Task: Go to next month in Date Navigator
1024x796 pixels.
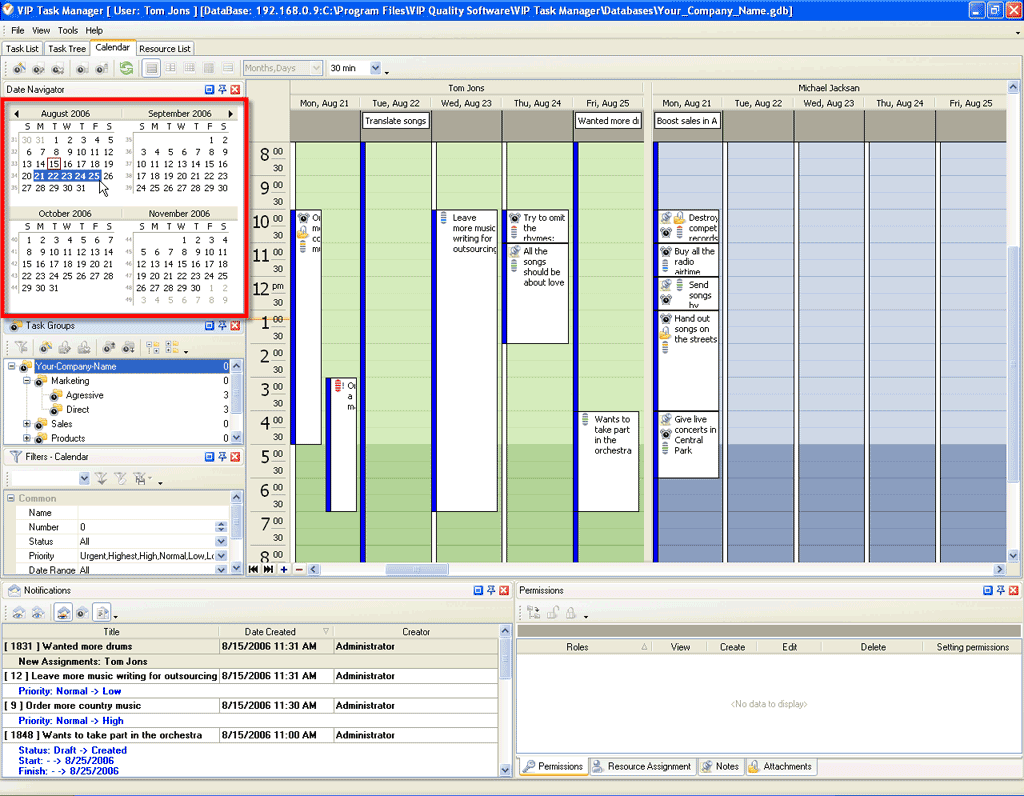Action: [x=231, y=114]
